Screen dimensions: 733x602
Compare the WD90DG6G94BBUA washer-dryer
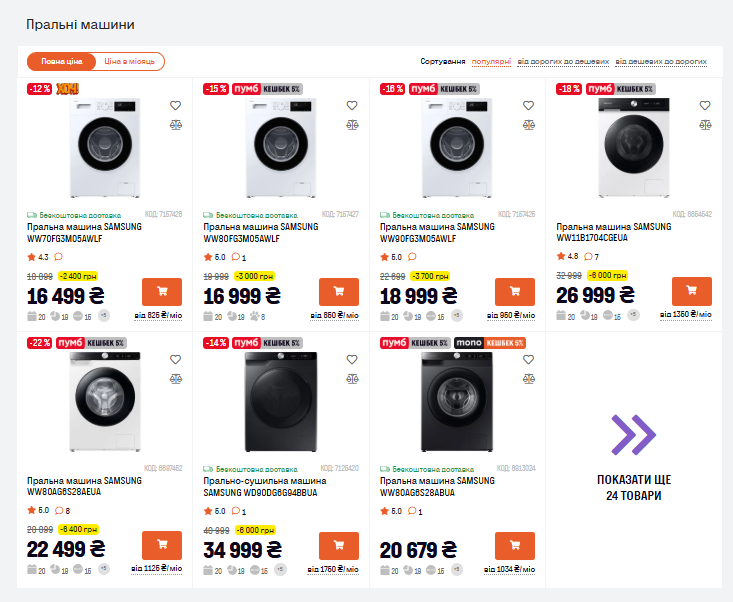tap(351, 379)
